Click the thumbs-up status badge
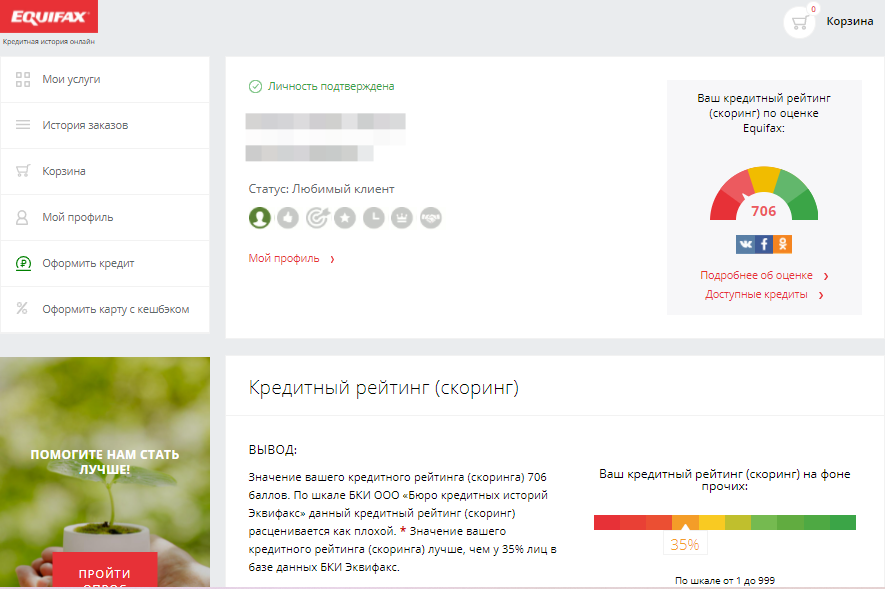Viewport: 885px width, 589px height. [x=288, y=217]
